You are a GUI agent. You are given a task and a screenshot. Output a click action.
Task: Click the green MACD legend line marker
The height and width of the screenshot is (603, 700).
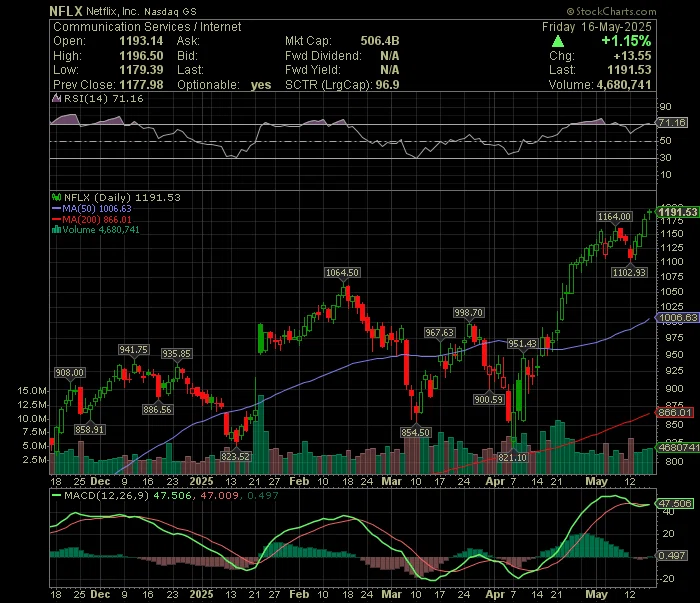click(x=56, y=495)
